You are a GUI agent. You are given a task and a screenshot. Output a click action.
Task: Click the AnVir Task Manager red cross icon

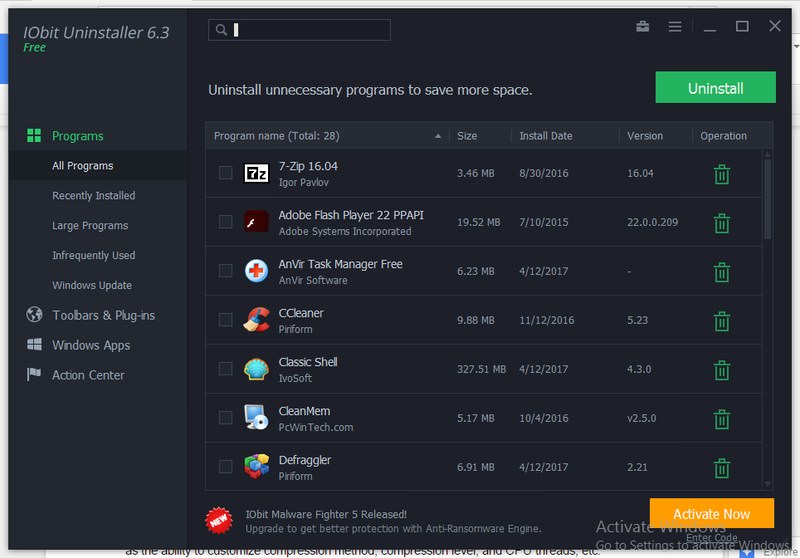click(x=256, y=270)
